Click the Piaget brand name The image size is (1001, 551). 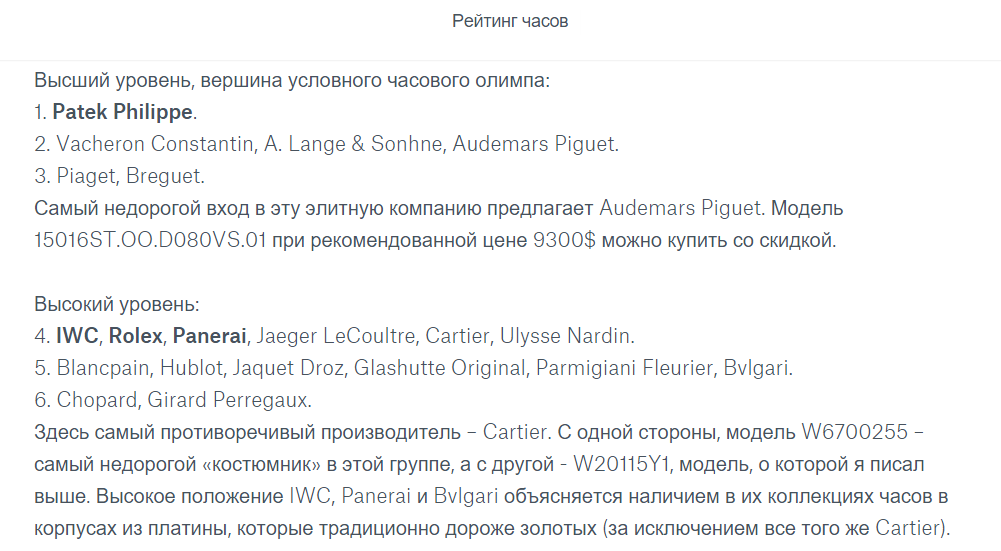[x=84, y=177]
